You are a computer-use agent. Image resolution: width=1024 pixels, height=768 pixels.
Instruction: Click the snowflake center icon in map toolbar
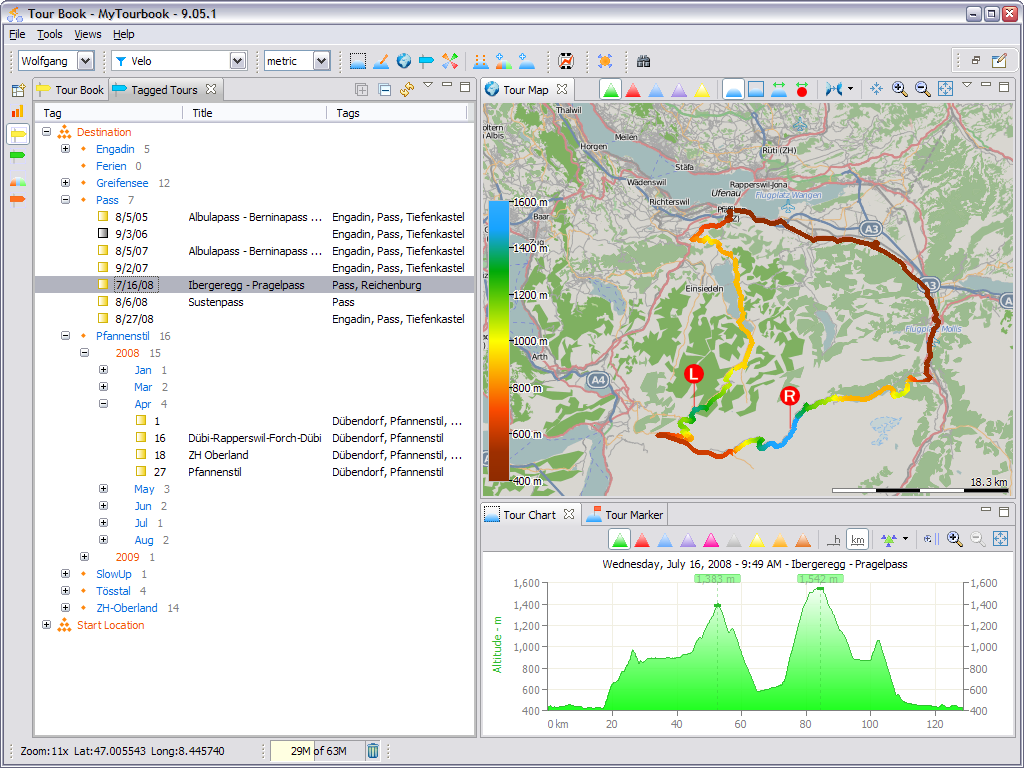coord(876,89)
